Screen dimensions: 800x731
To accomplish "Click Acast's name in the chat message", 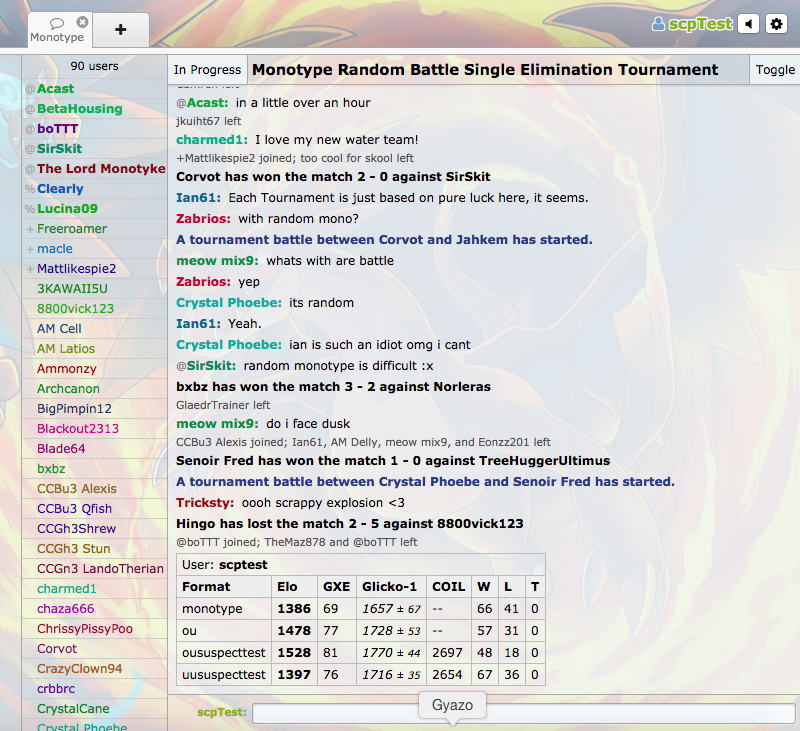I will (207, 103).
